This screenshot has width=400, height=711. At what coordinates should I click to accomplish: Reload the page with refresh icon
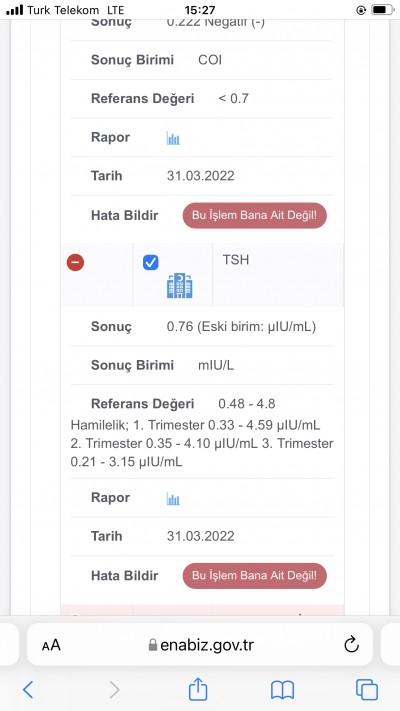click(x=351, y=644)
